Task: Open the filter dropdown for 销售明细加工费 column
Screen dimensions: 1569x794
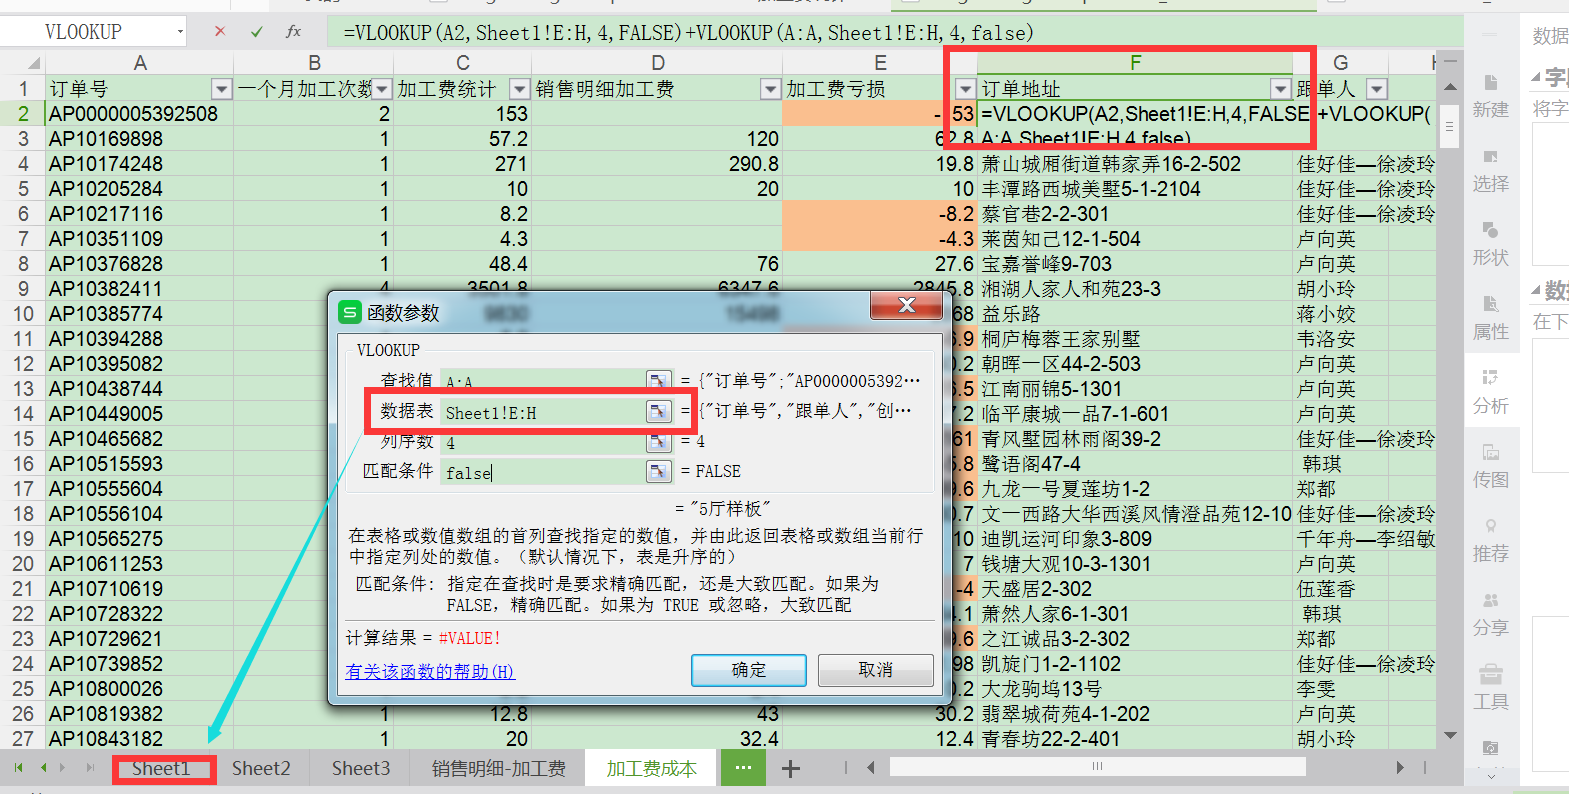Action: [x=770, y=89]
